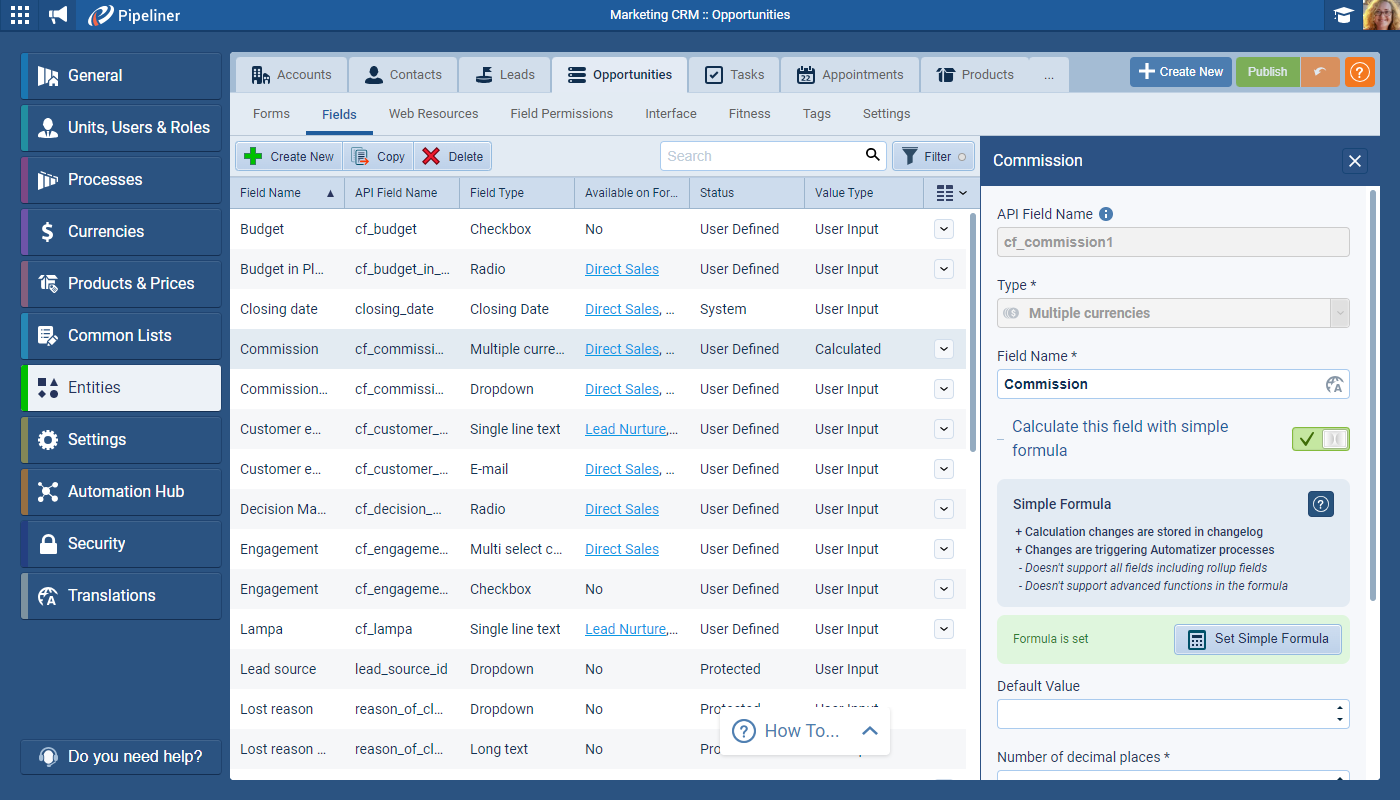Click the Set Simple Formula button
The width and height of the screenshot is (1400, 800).
(x=1257, y=639)
